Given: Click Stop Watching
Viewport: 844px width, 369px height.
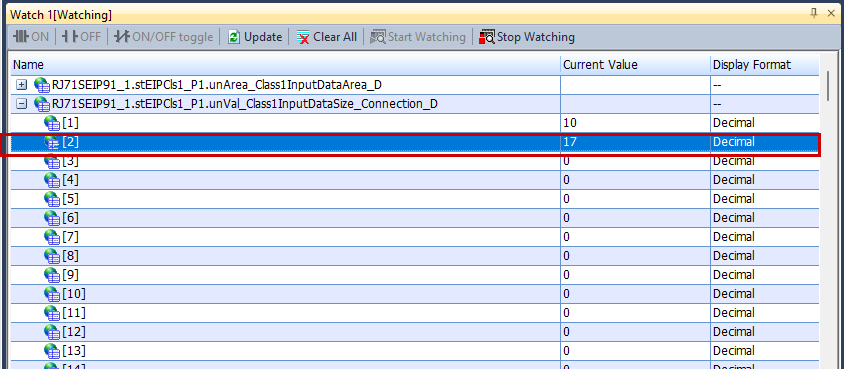Looking at the screenshot, I should click(x=527, y=37).
